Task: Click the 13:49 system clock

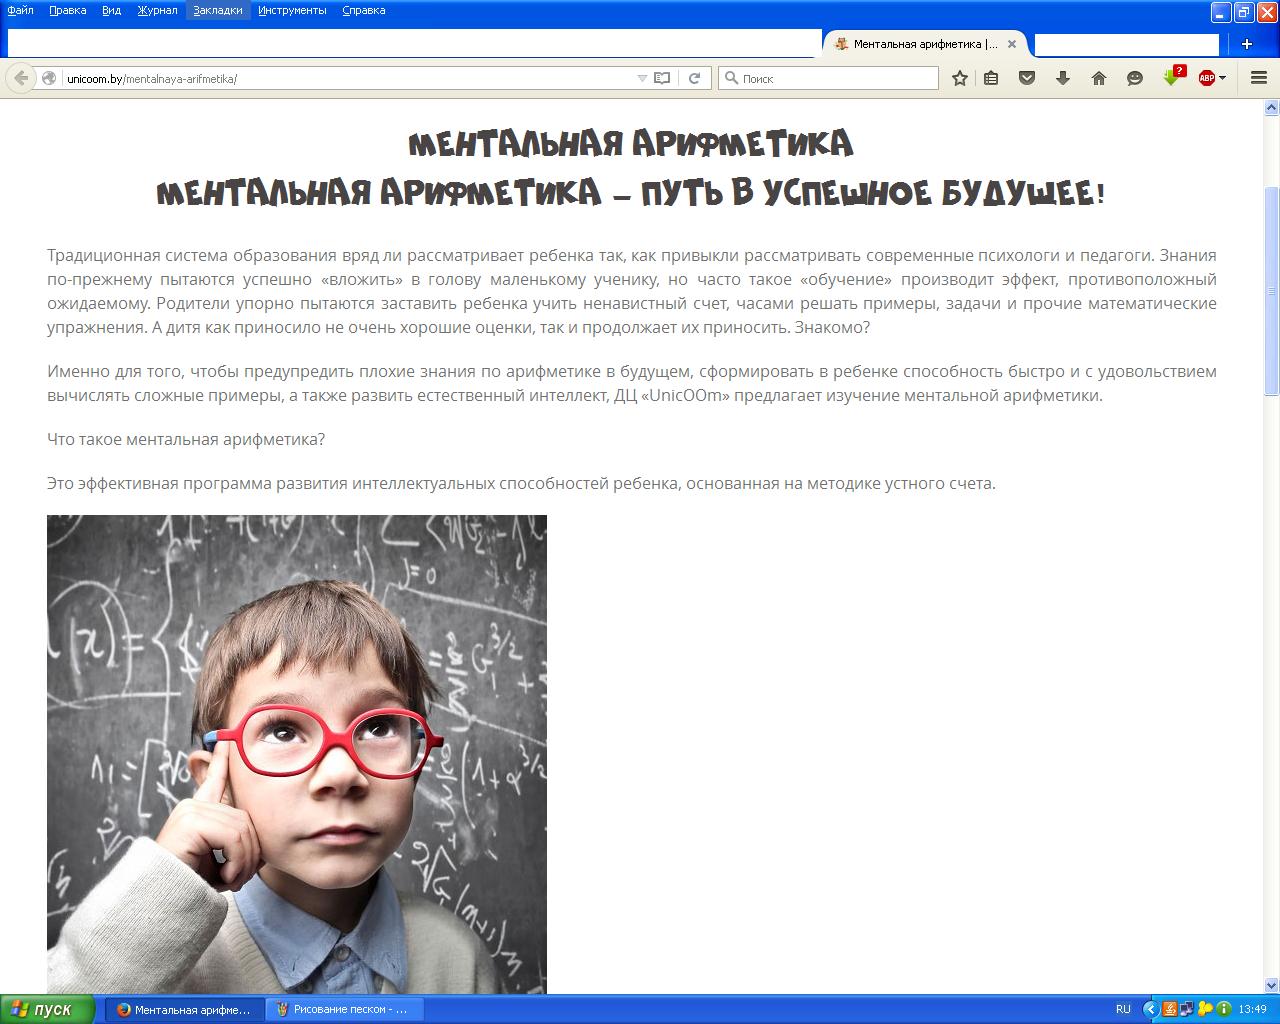Action: click(1252, 1009)
